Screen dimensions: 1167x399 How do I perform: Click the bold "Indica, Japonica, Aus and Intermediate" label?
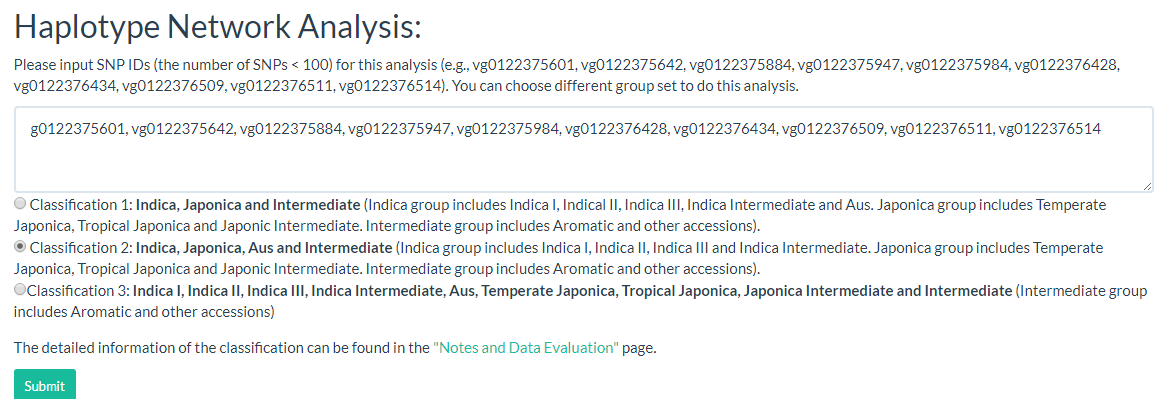pyautogui.click(x=263, y=247)
